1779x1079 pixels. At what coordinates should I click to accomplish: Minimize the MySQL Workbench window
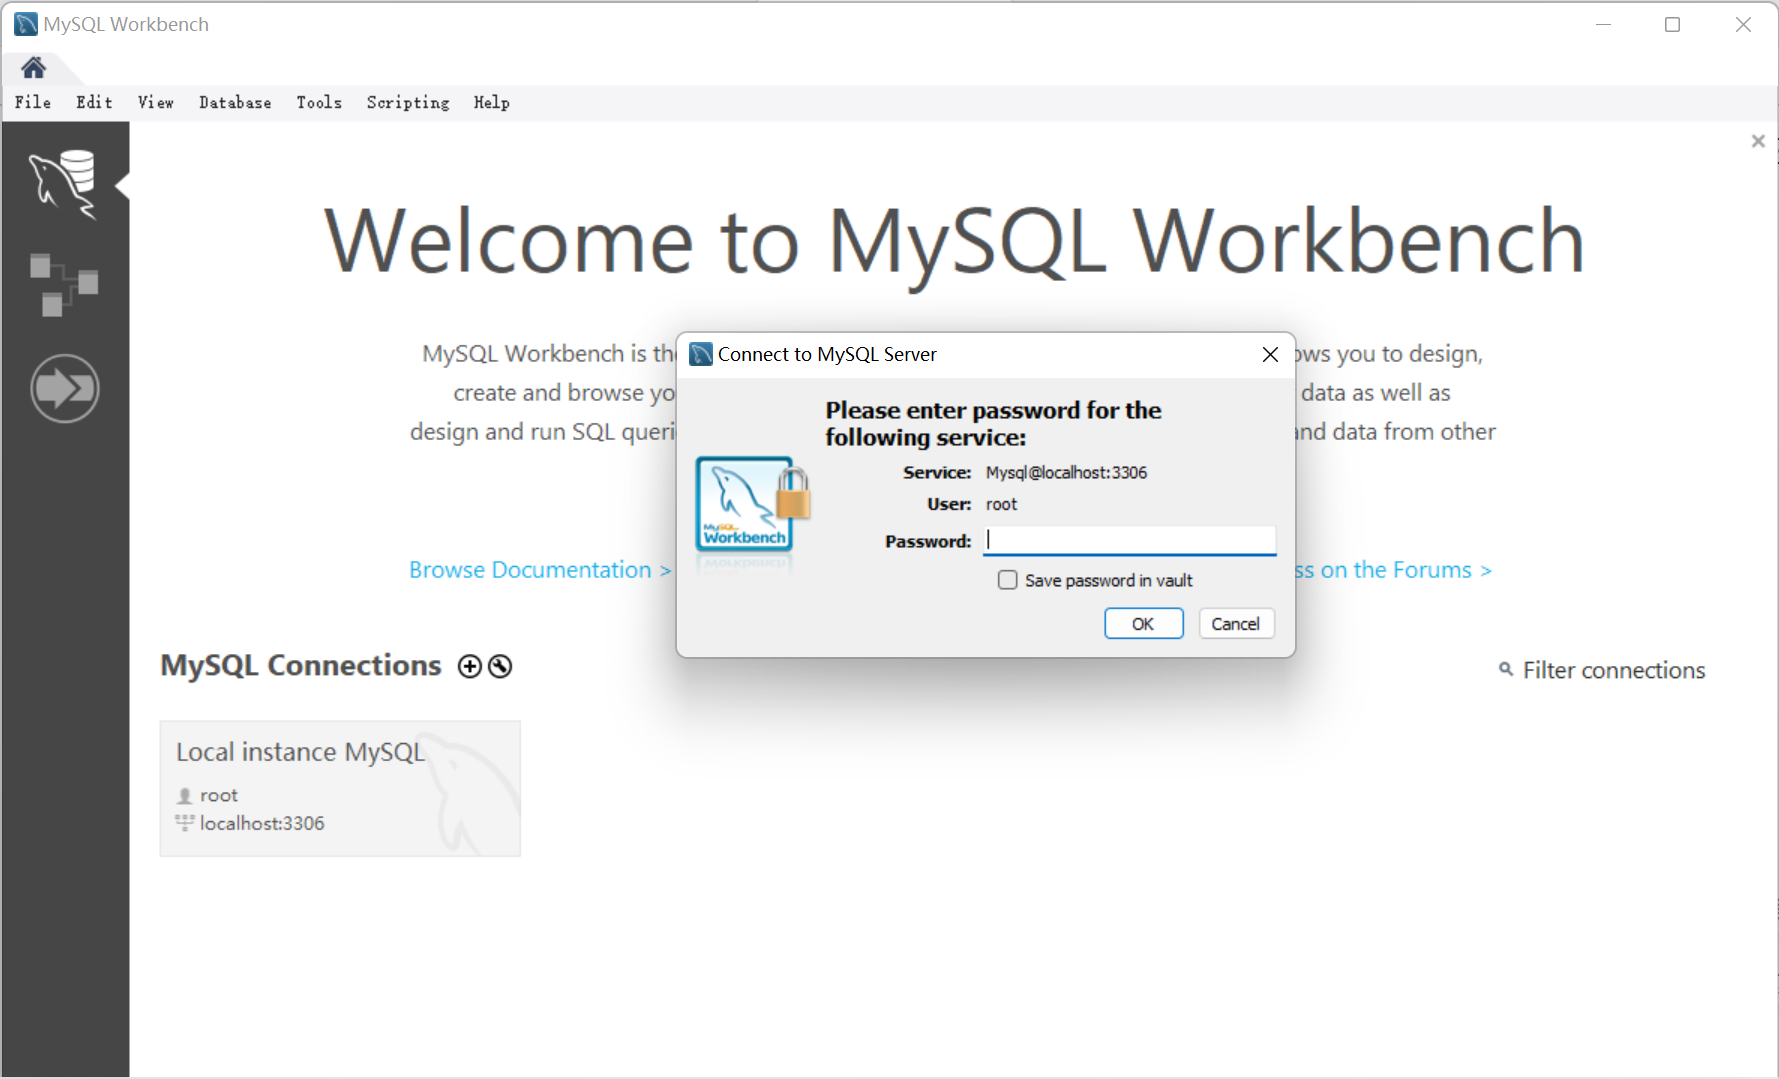(1603, 24)
